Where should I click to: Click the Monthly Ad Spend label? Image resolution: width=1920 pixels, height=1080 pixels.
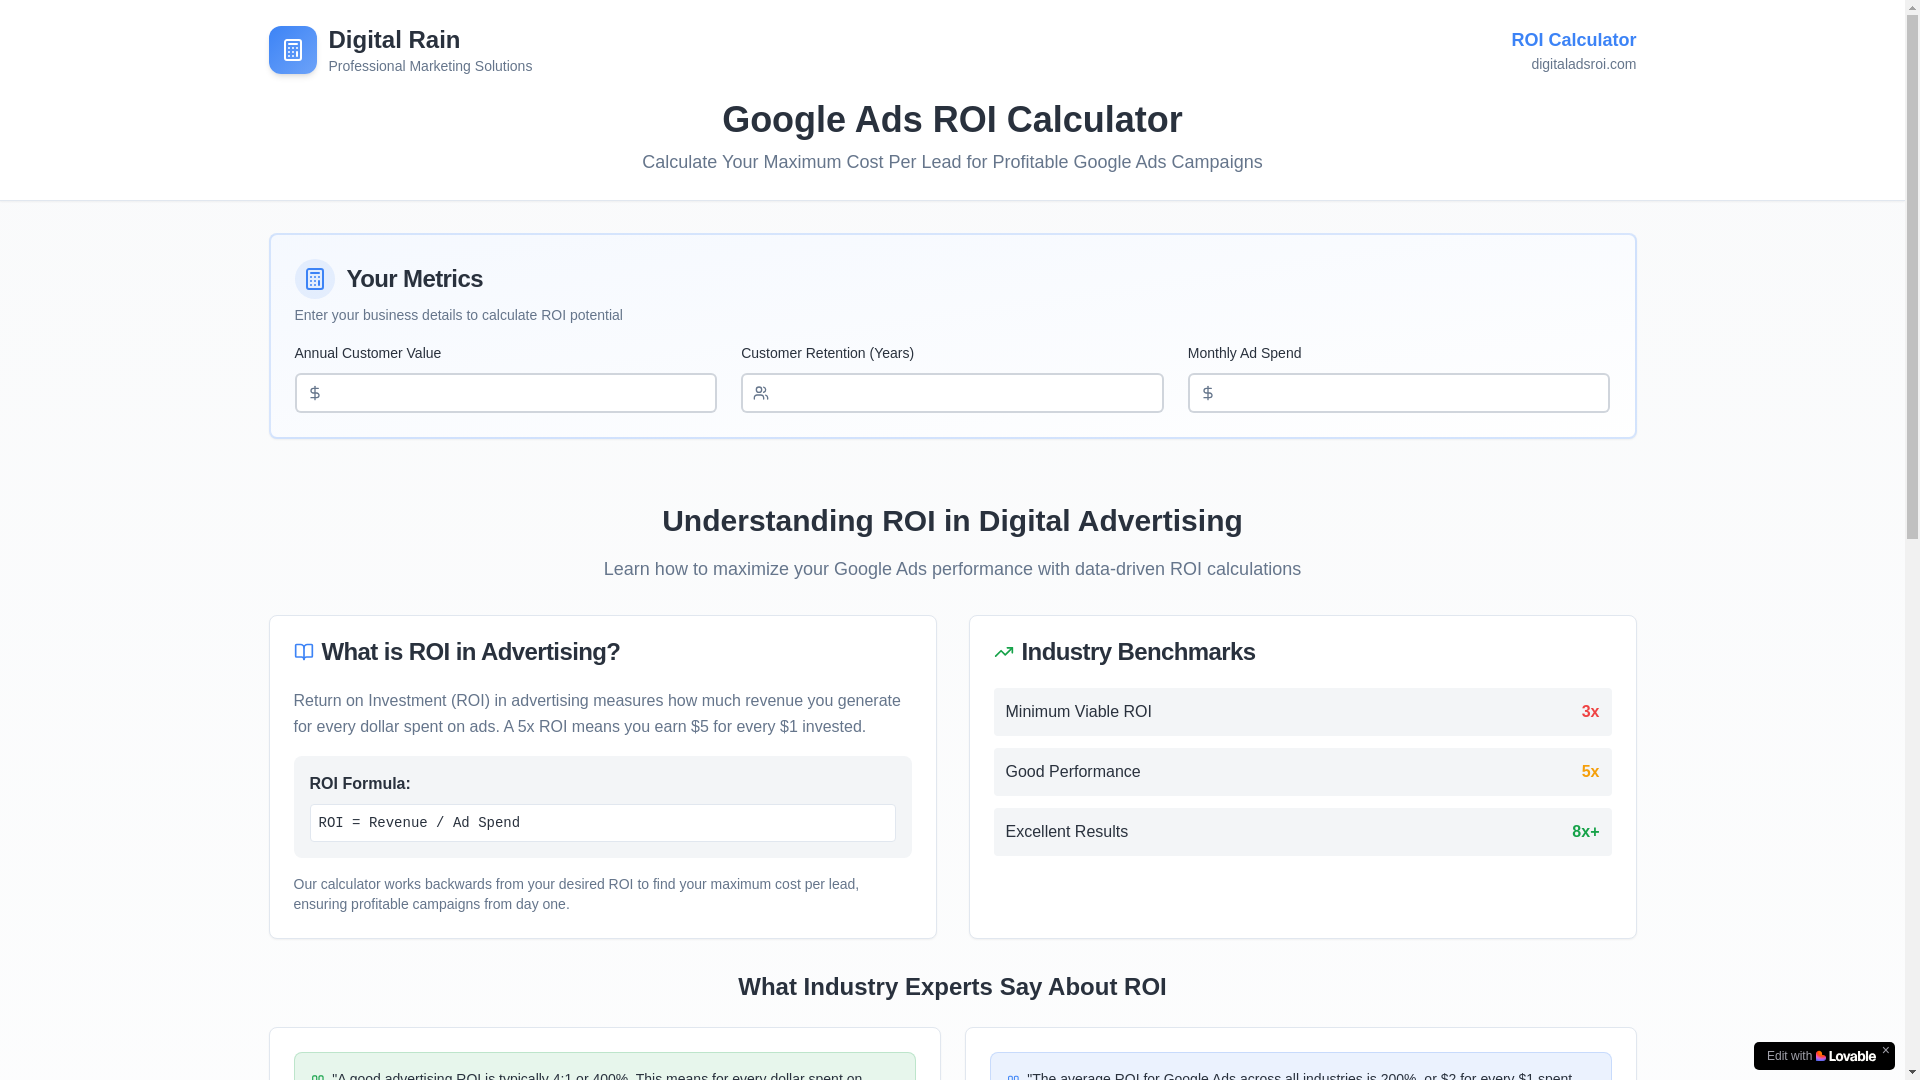1244,353
